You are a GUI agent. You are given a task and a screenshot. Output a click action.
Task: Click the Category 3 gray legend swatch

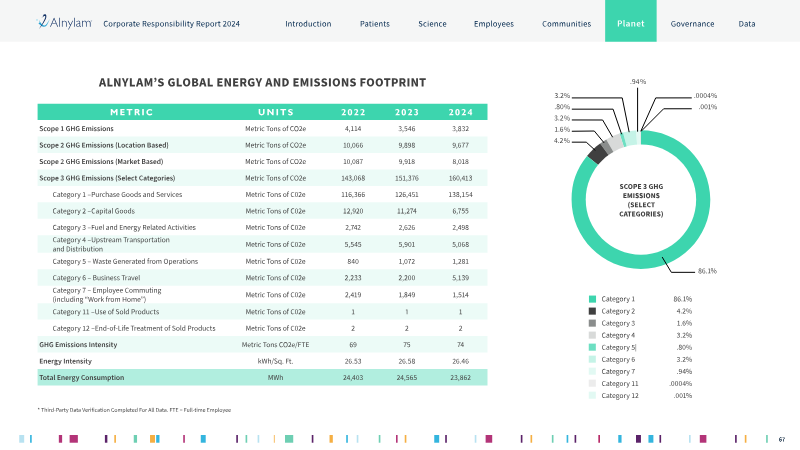point(592,323)
